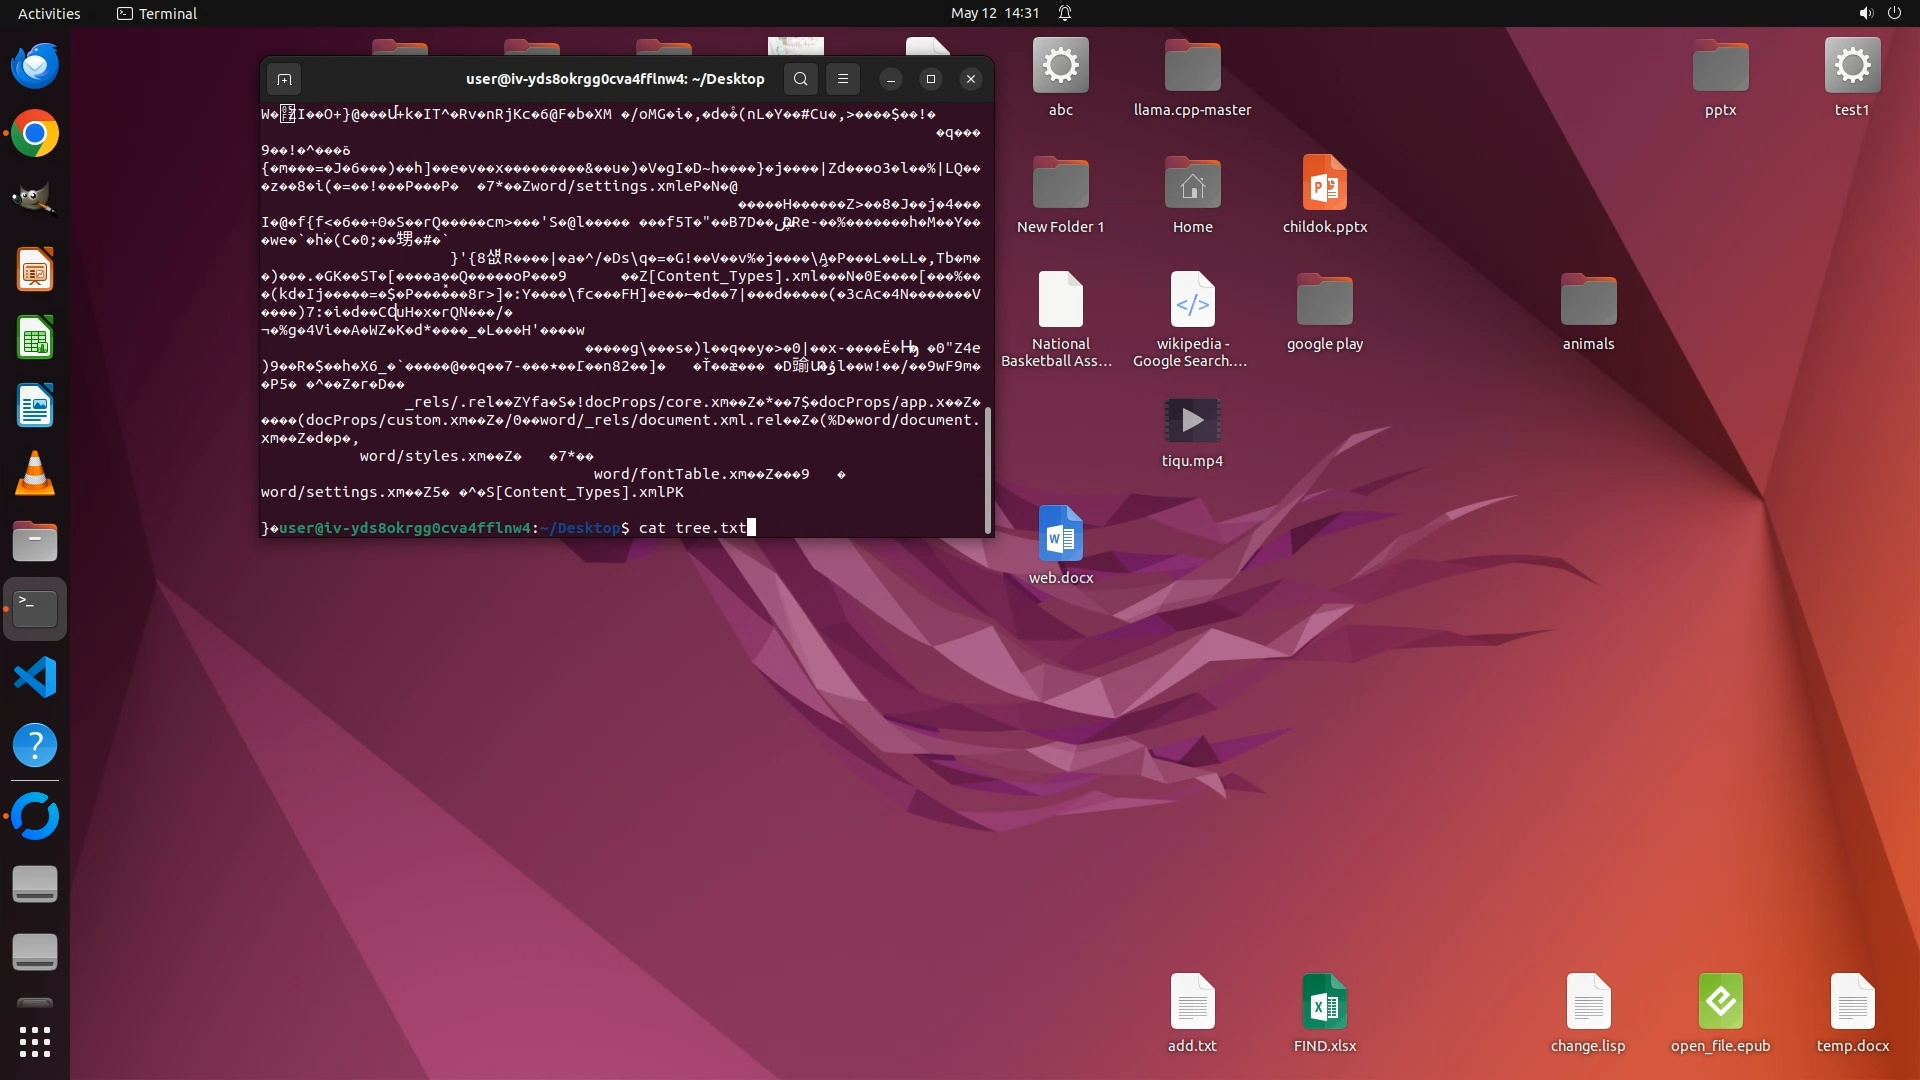The height and width of the screenshot is (1080, 1920).
Task: Open Thunderbird from the dock
Action: (35, 66)
